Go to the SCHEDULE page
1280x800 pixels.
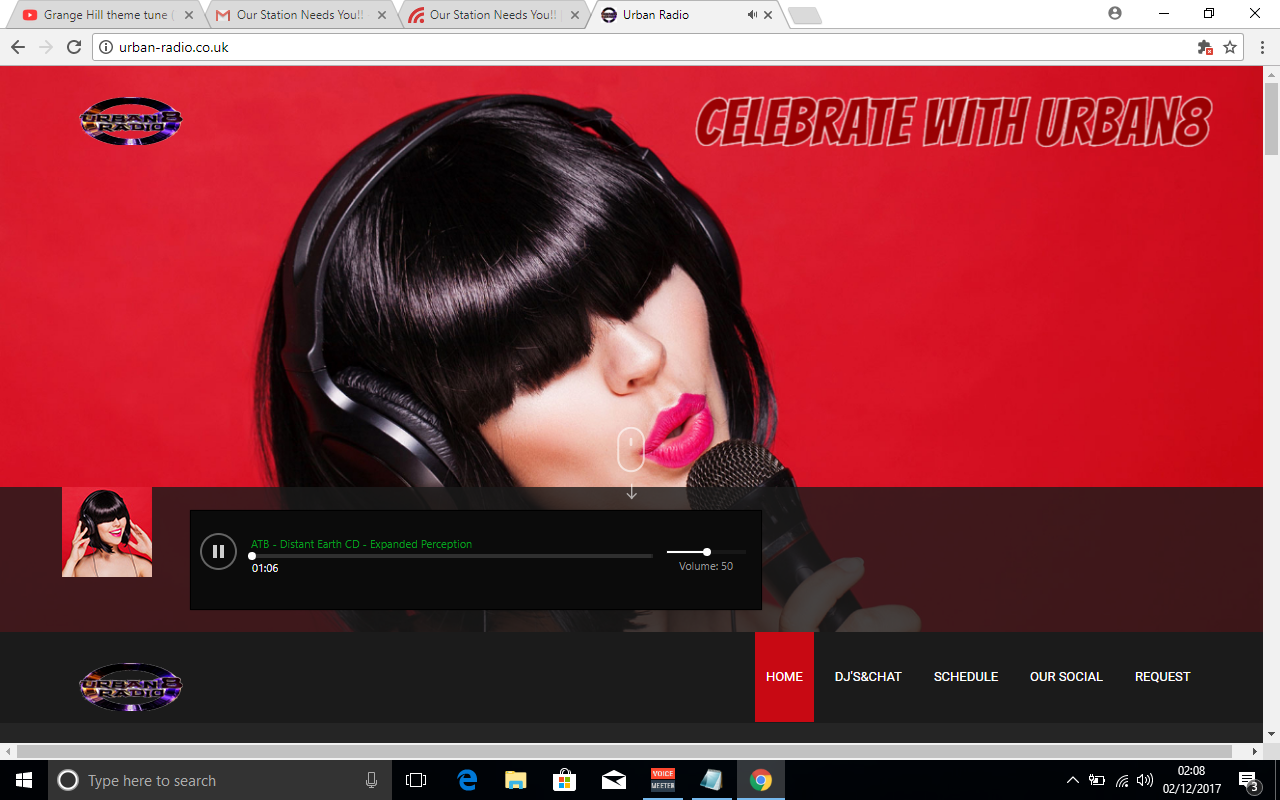(x=966, y=677)
